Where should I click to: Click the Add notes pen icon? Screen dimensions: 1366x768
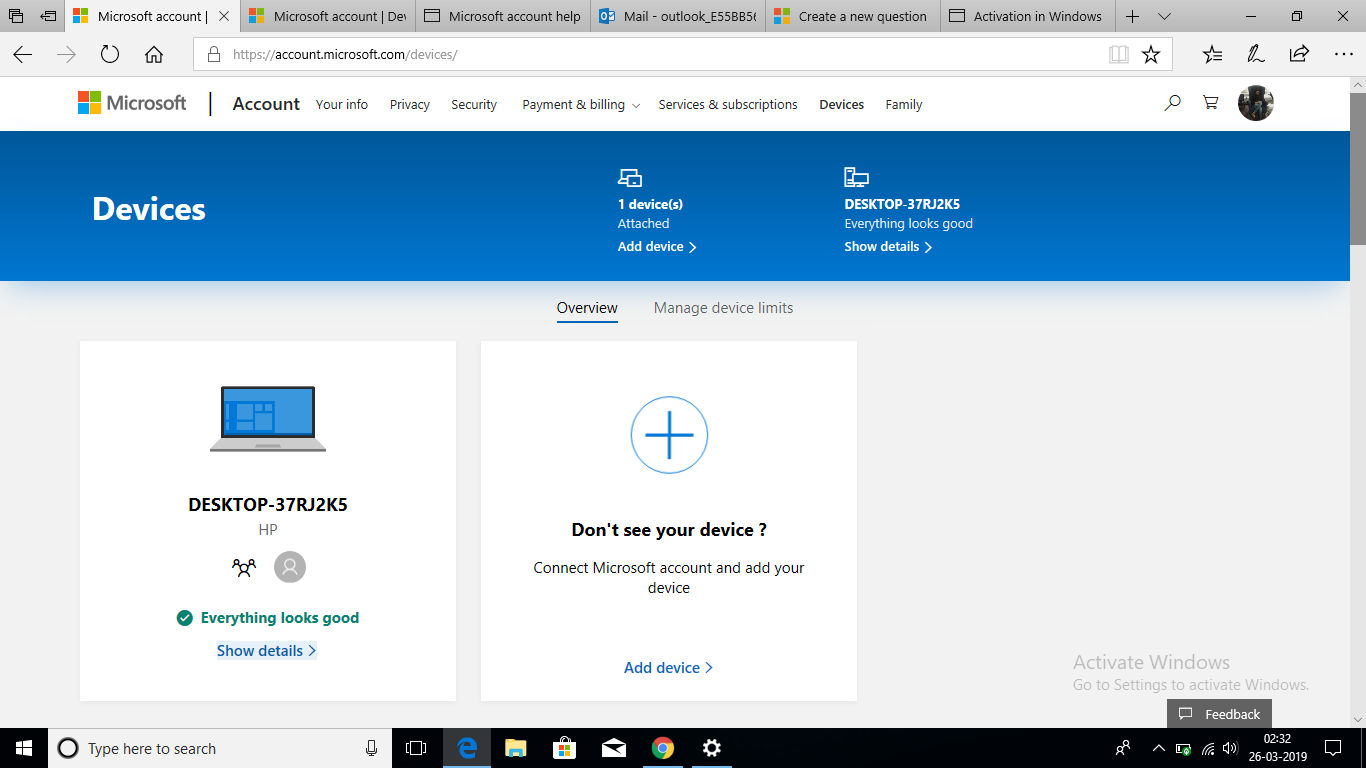point(1255,55)
